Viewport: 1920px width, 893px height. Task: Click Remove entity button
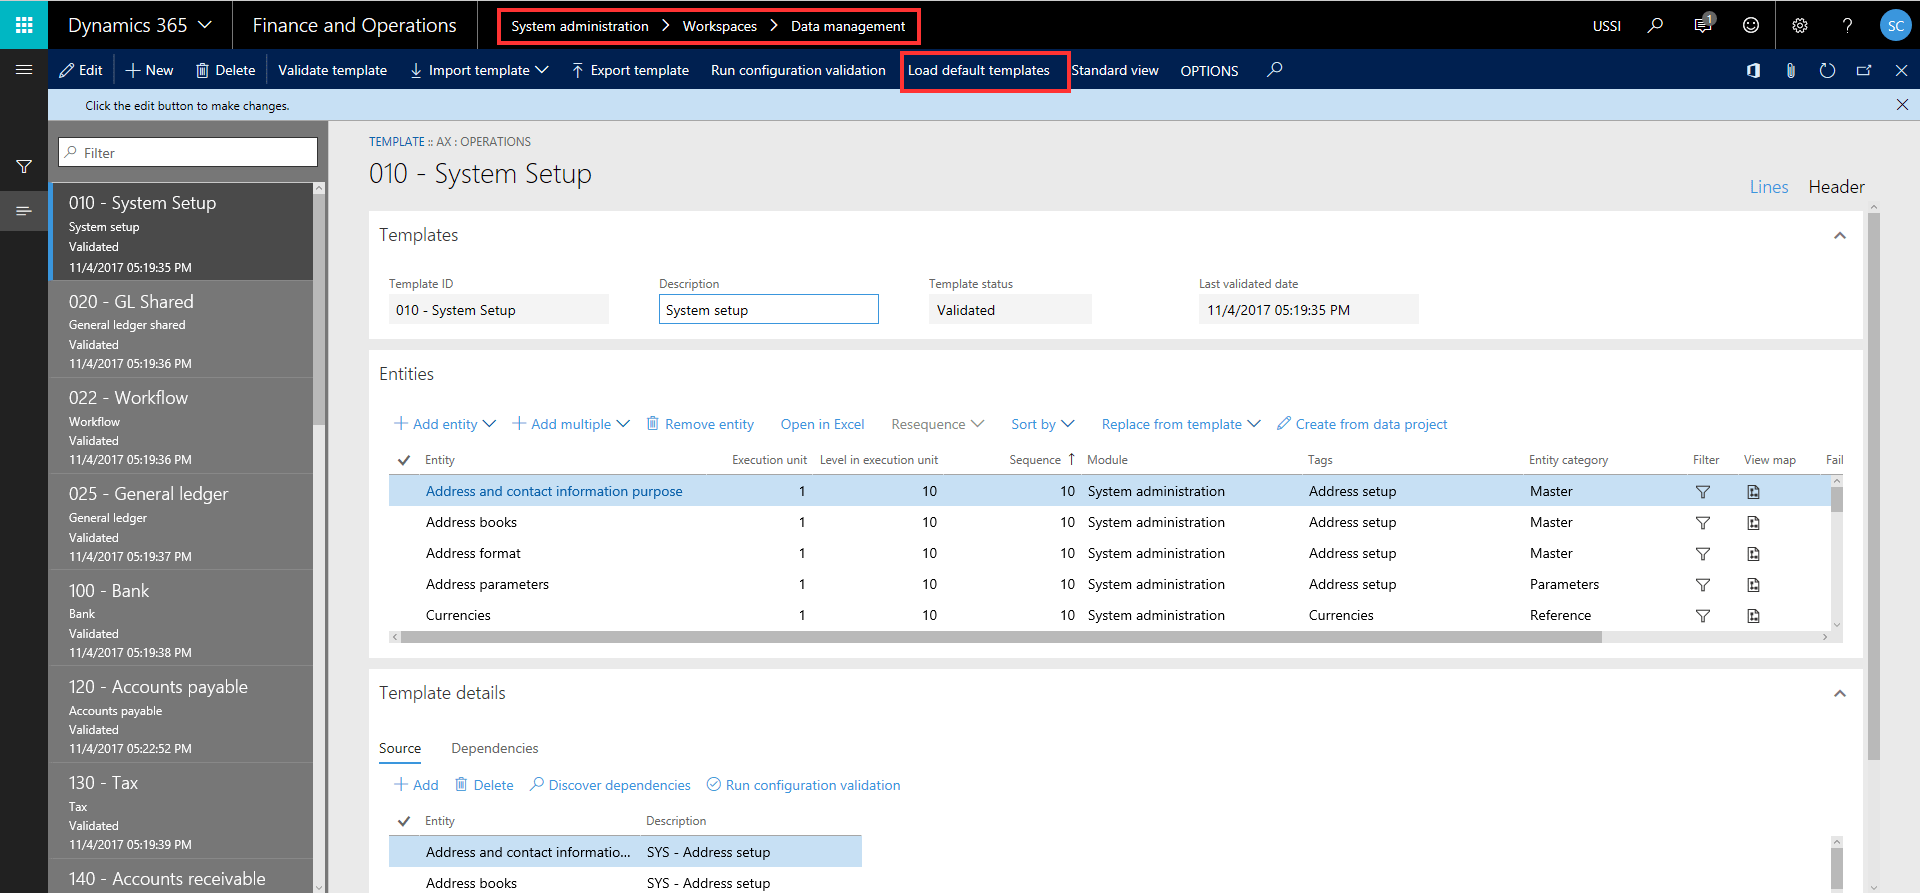700,424
